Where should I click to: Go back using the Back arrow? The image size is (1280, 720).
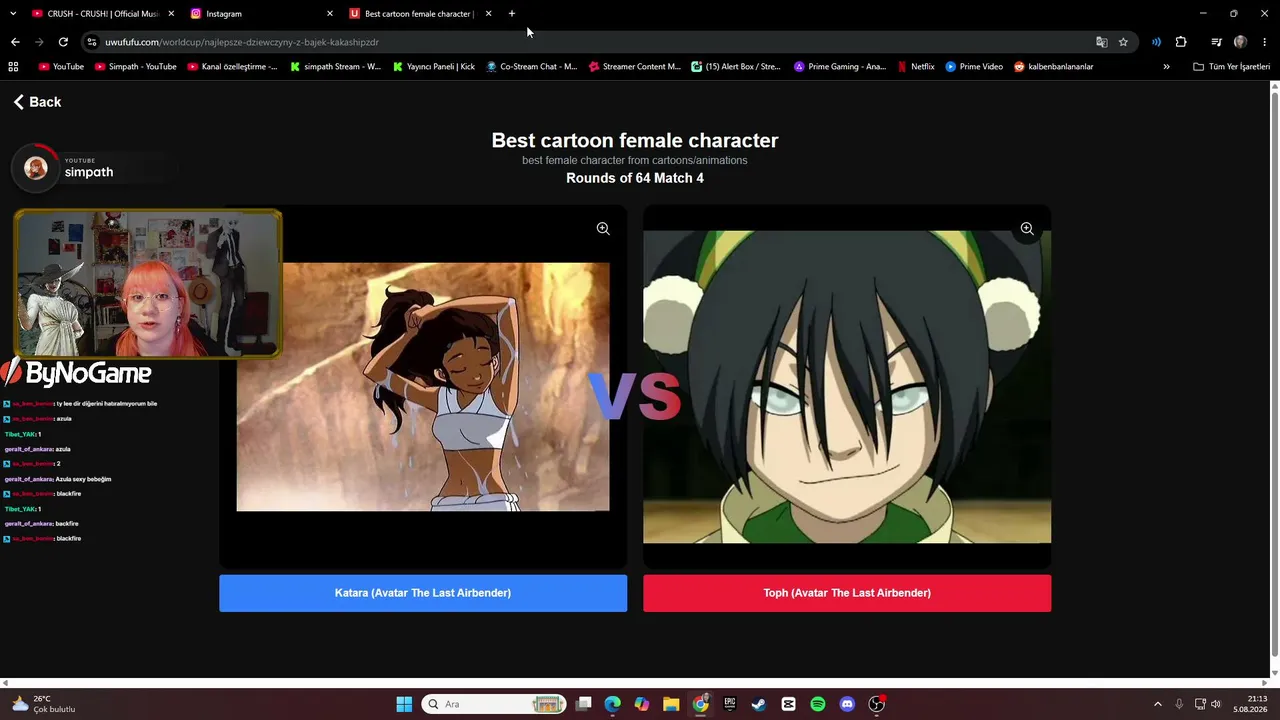(x=37, y=102)
